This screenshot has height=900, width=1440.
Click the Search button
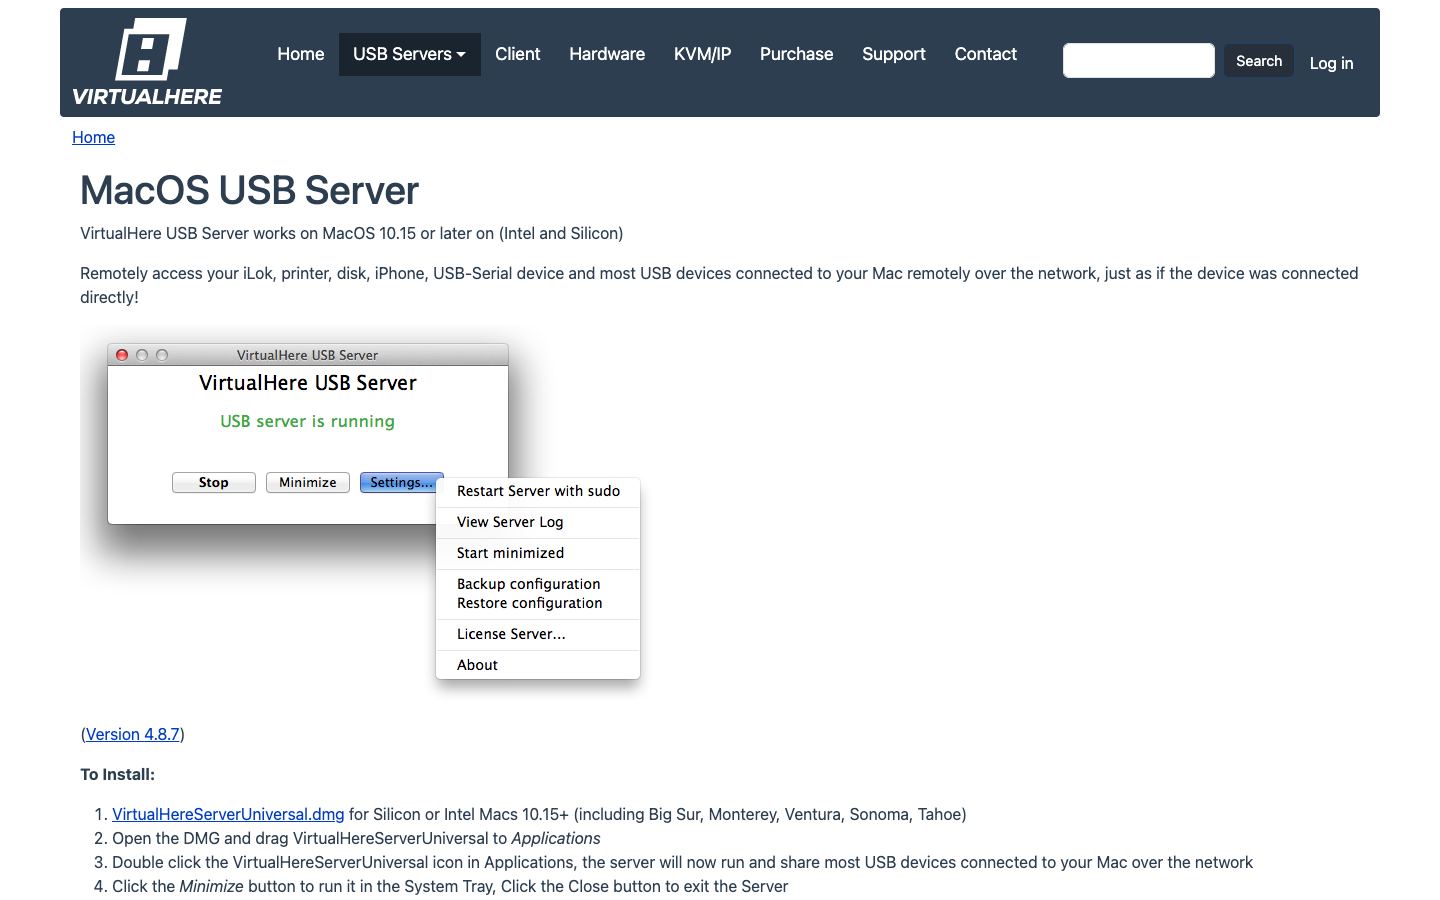(x=1258, y=61)
